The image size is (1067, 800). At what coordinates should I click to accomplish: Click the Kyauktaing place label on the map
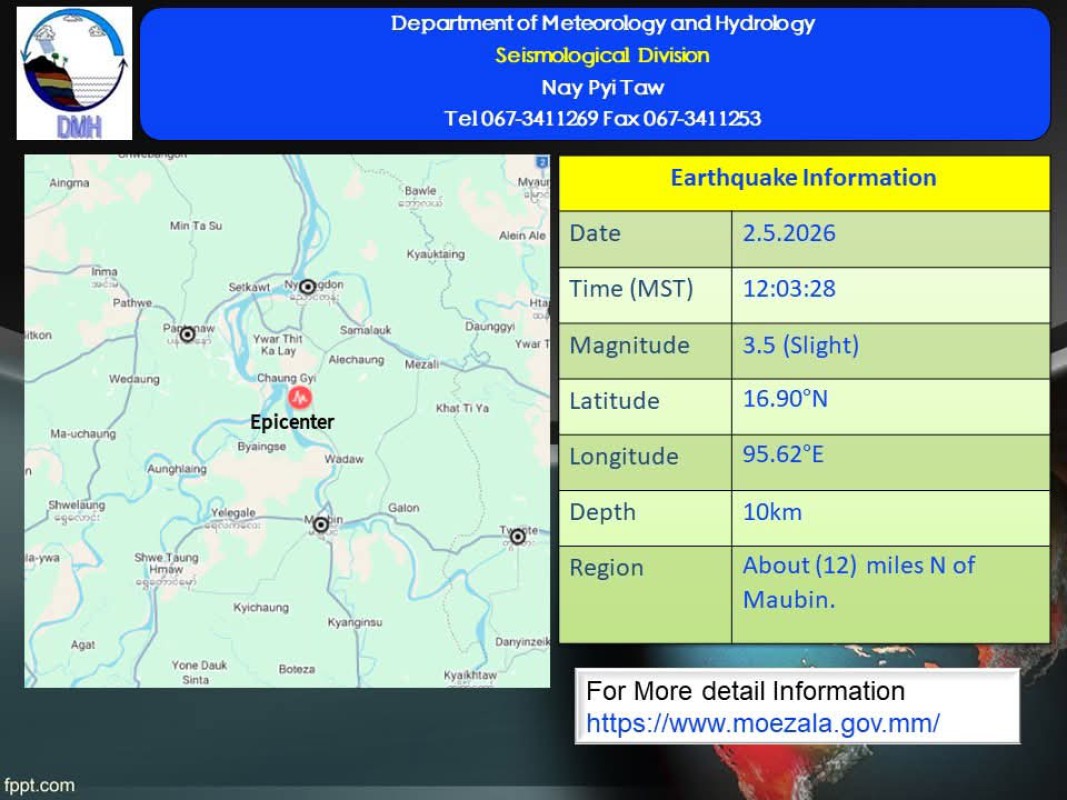[436, 254]
